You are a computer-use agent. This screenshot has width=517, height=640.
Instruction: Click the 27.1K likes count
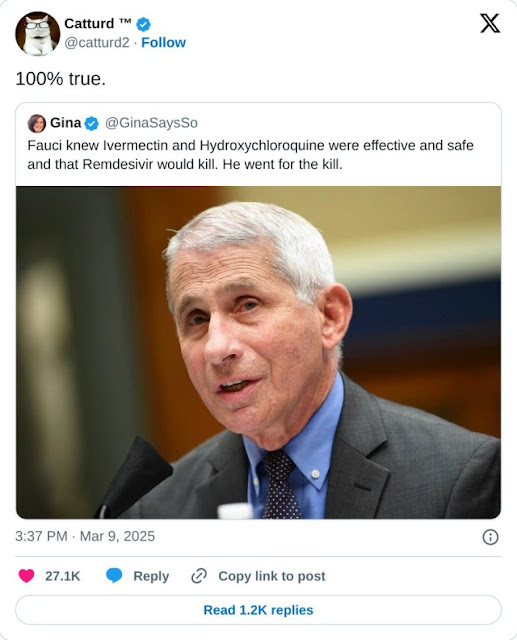click(x=62, y=576)
